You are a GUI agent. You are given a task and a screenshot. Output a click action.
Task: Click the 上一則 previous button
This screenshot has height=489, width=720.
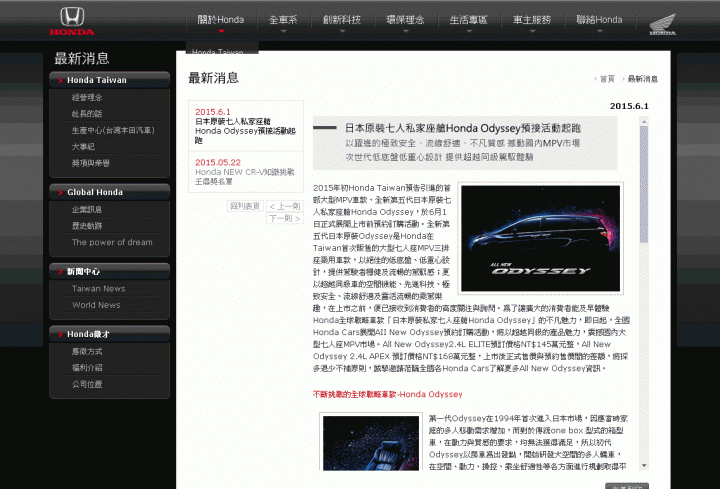click(285, 206)
